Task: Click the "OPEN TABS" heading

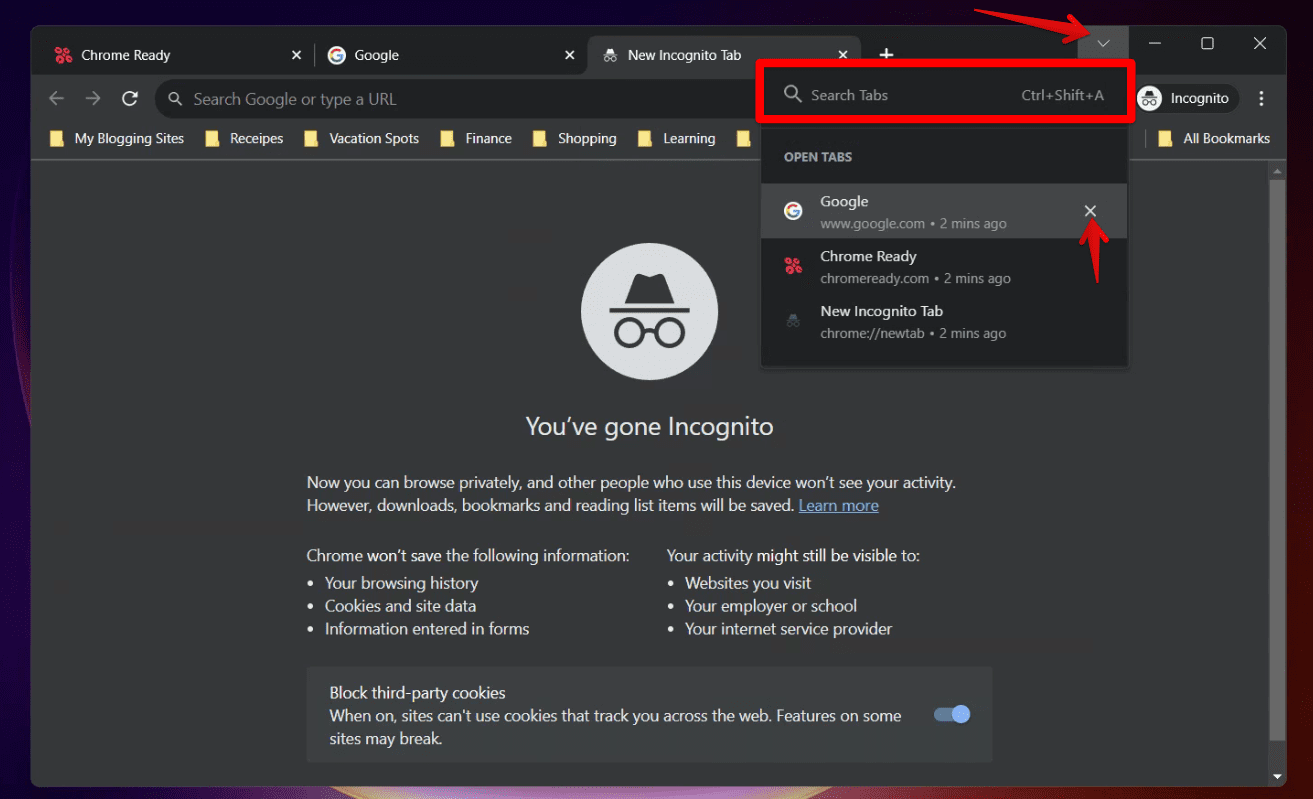Action: [x=818, y=157]
